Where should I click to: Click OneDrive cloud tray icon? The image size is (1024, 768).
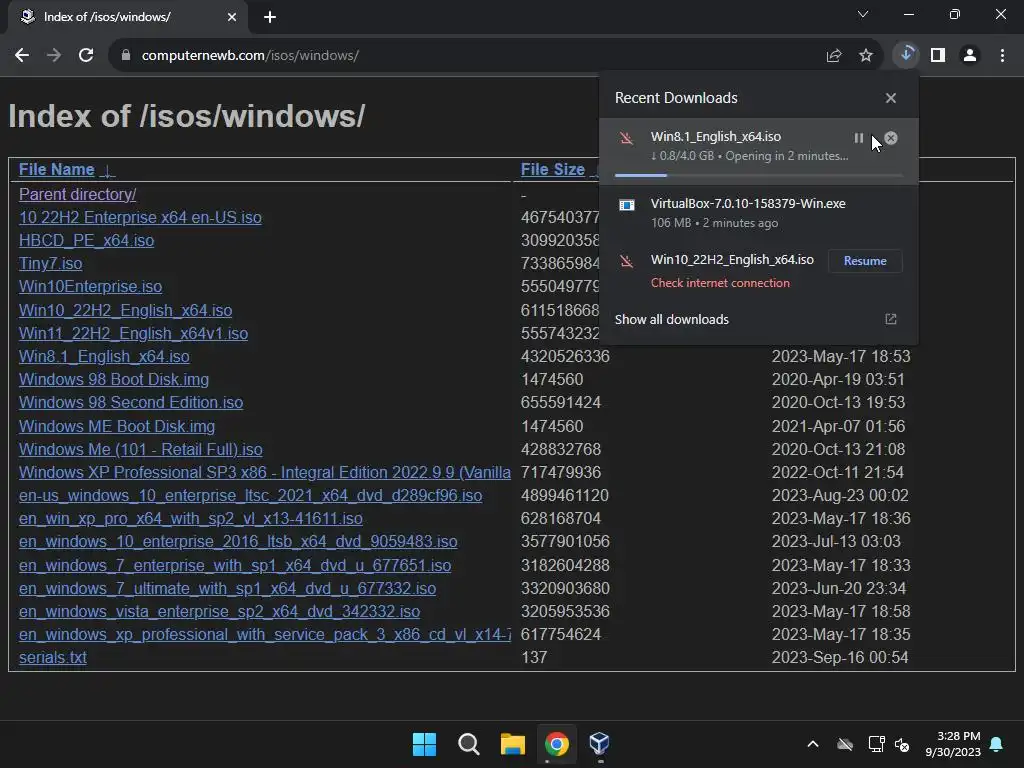pyautogui.click(x=845, y=744)
